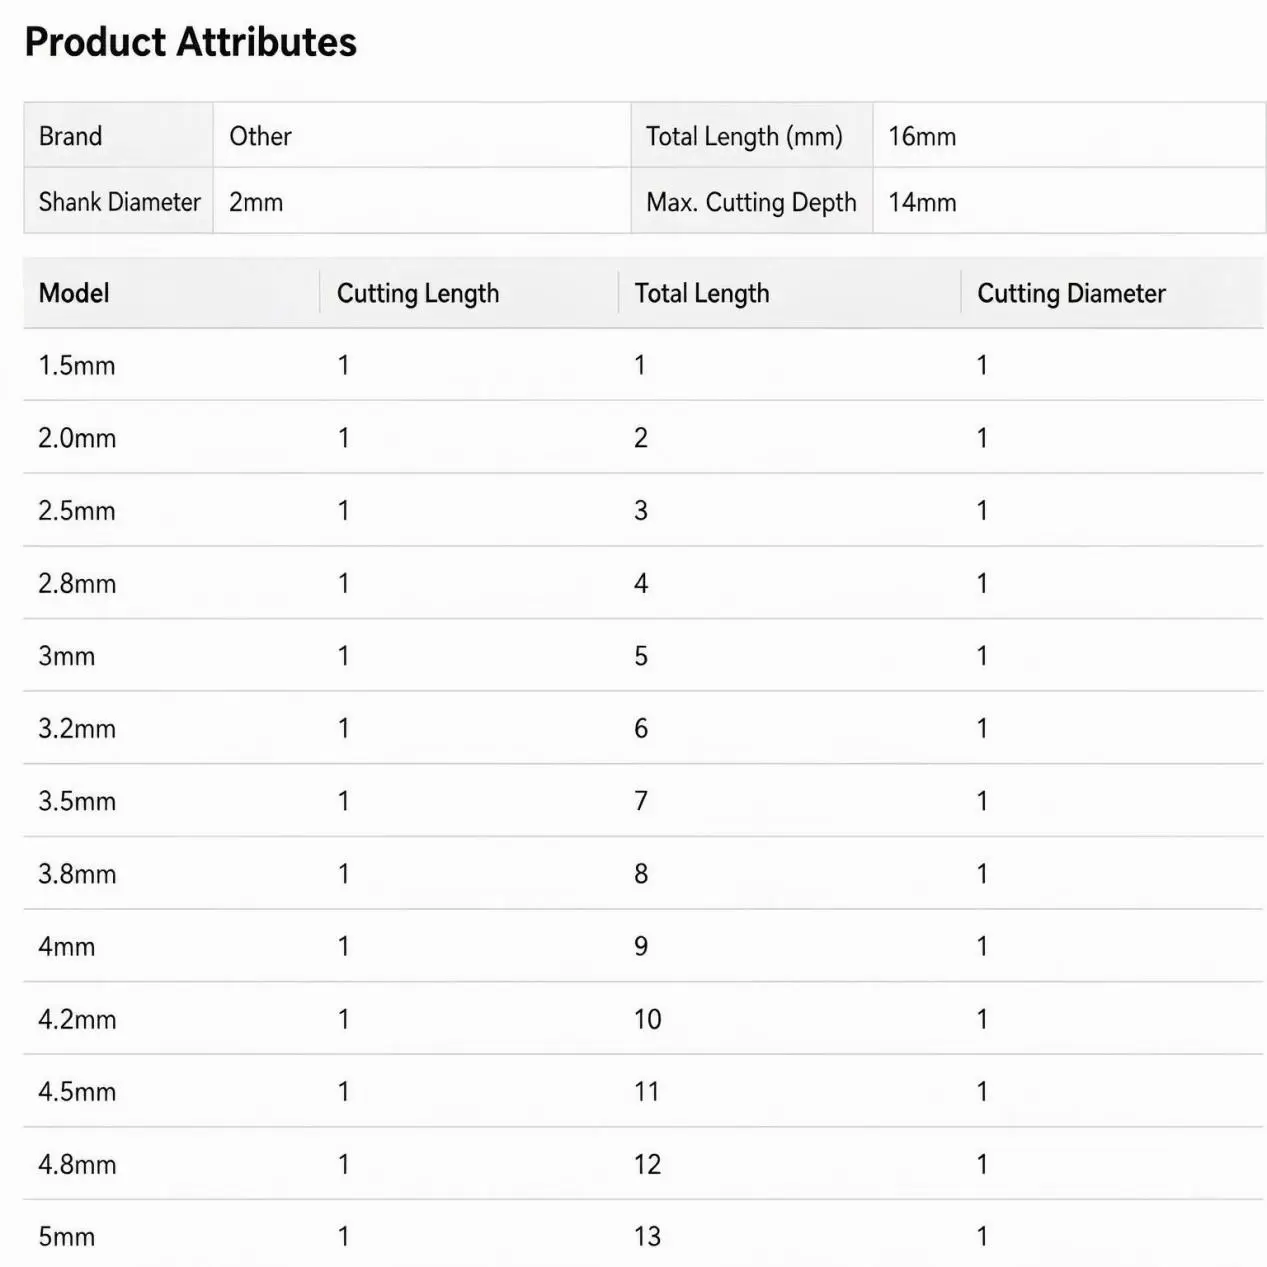This screenshot has height=1267, width=1267.
Task: Select the 2.8mm model row
Action: 644,583
